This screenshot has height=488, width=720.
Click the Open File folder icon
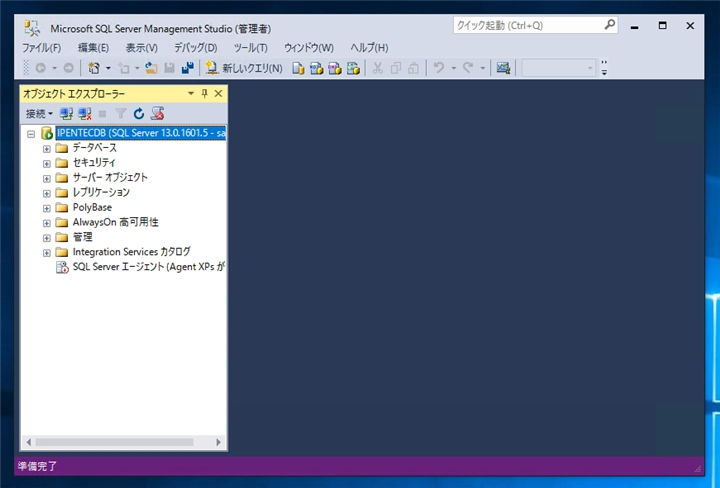151,68
